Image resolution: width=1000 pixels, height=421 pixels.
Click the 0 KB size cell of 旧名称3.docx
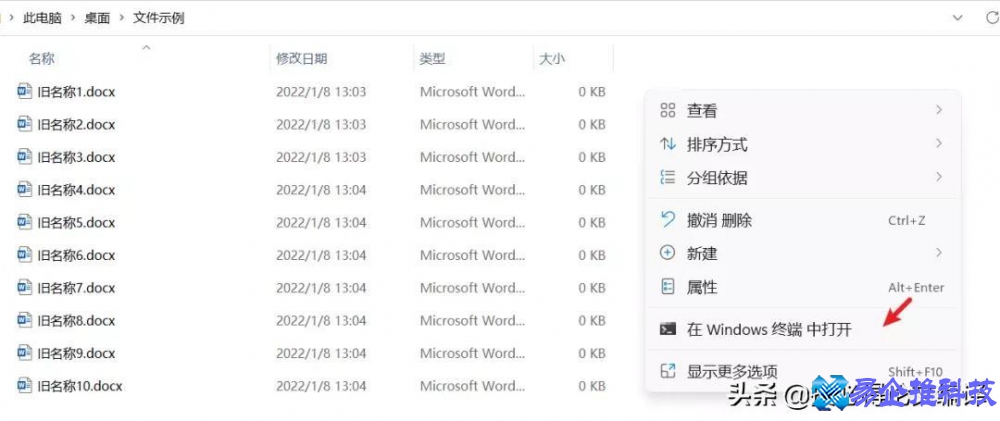pyautogui.click(x=592, y=156)
